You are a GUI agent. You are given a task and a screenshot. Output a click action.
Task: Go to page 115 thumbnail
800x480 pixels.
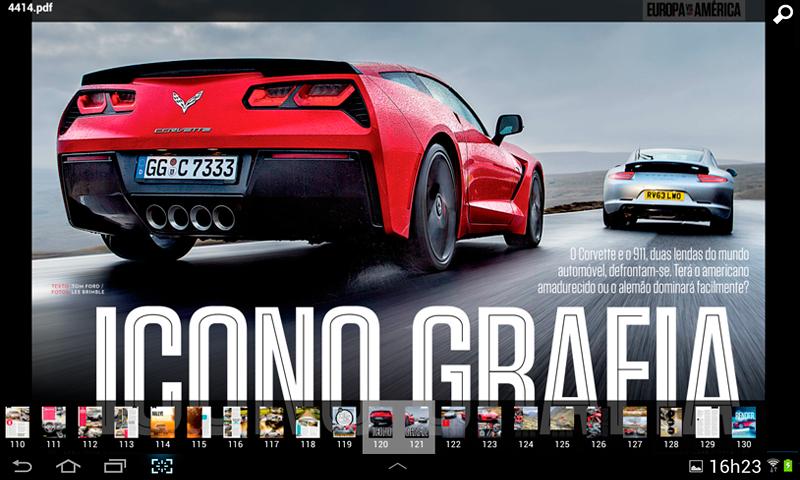pos(199,422)
